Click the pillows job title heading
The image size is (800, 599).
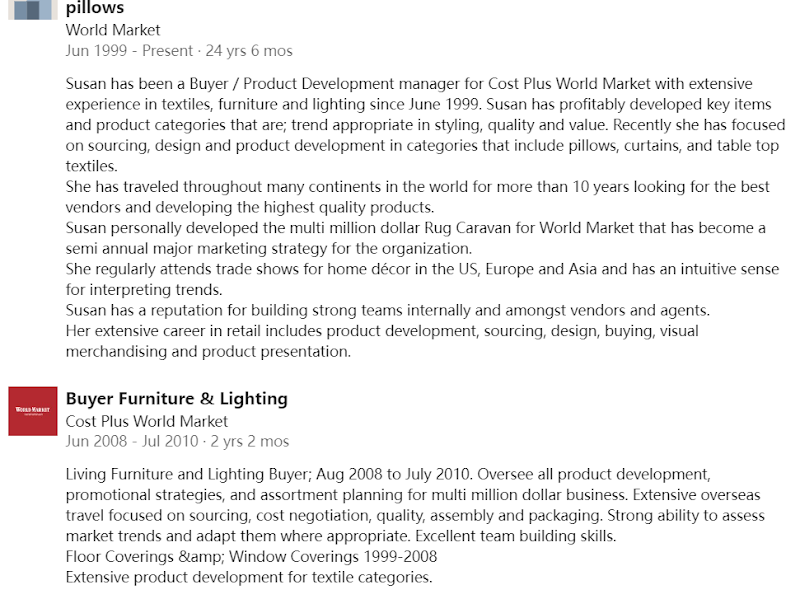click(x=95, y=8)
